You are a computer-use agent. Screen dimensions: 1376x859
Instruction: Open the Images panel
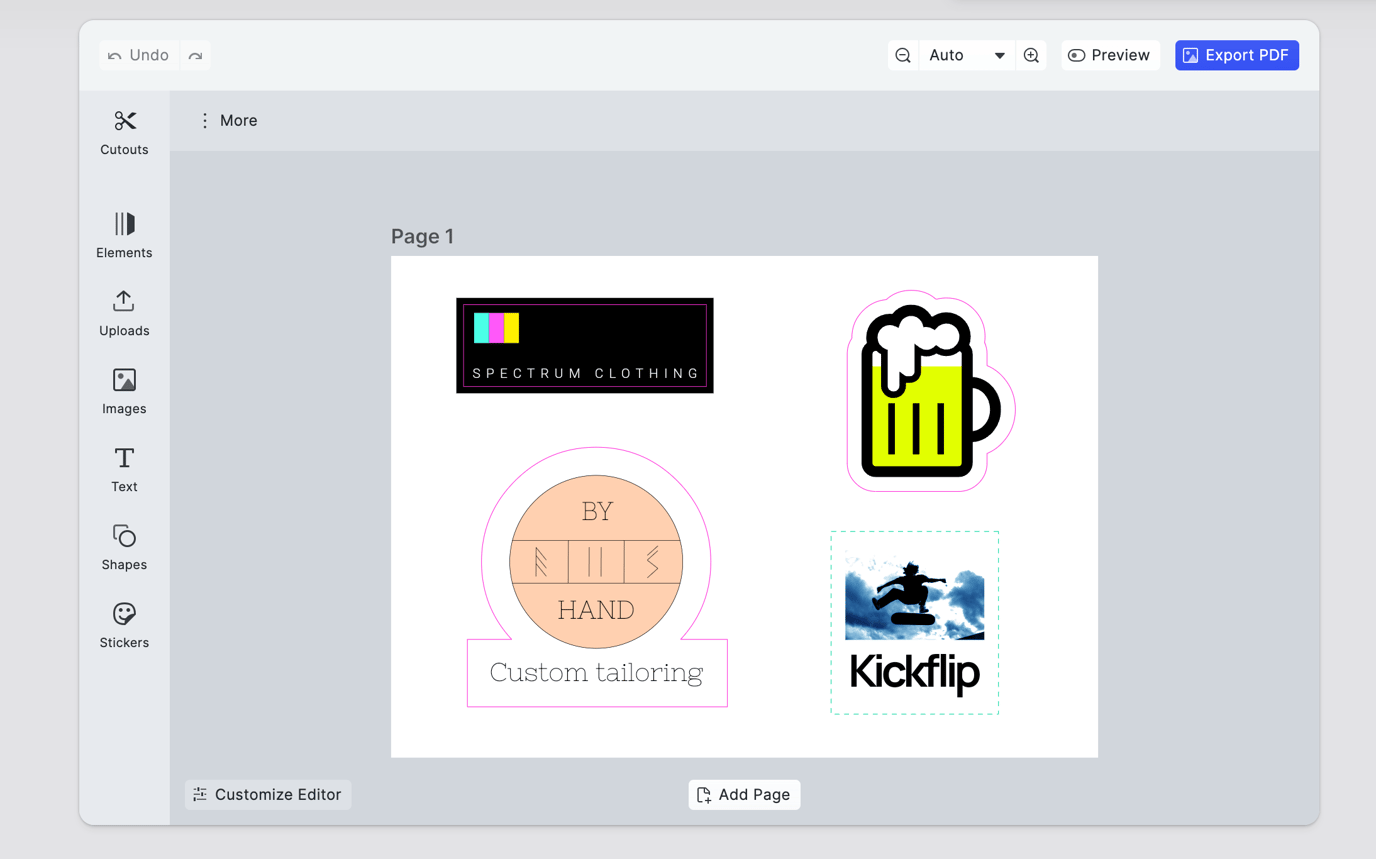(124, 390)
